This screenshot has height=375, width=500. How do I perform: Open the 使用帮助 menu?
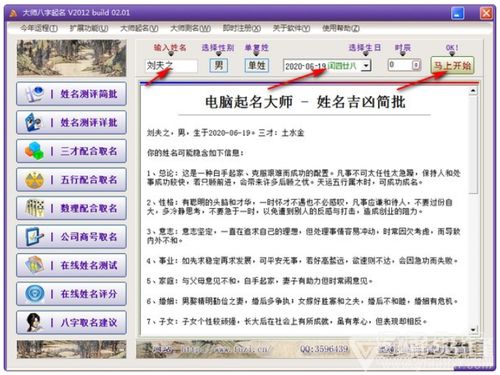coord(341,29)
